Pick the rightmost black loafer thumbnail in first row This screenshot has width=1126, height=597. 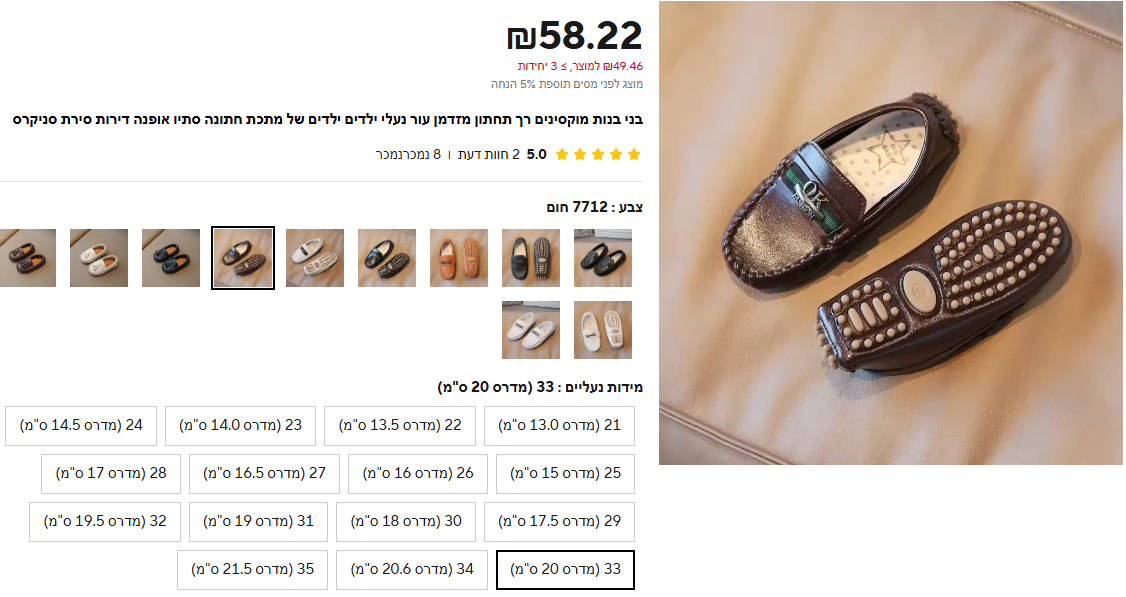pyautogui.click(x=602, y=258)
